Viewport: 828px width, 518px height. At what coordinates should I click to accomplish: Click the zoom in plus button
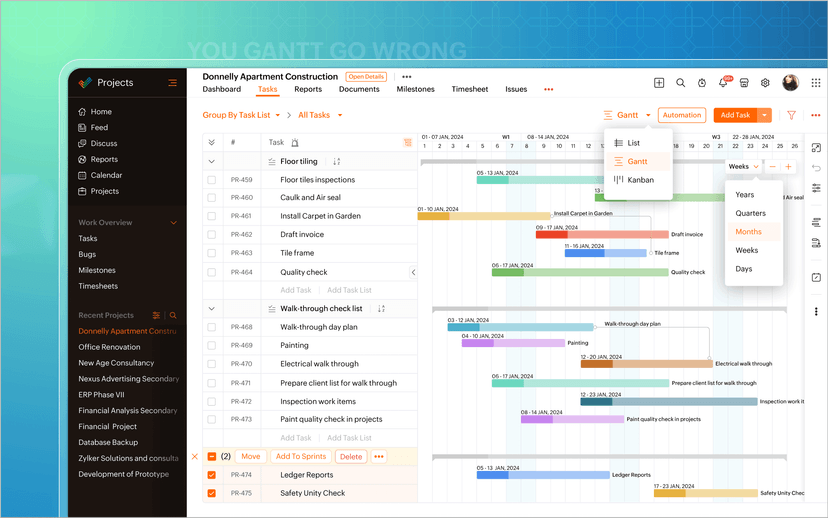(x=788, y=167)
